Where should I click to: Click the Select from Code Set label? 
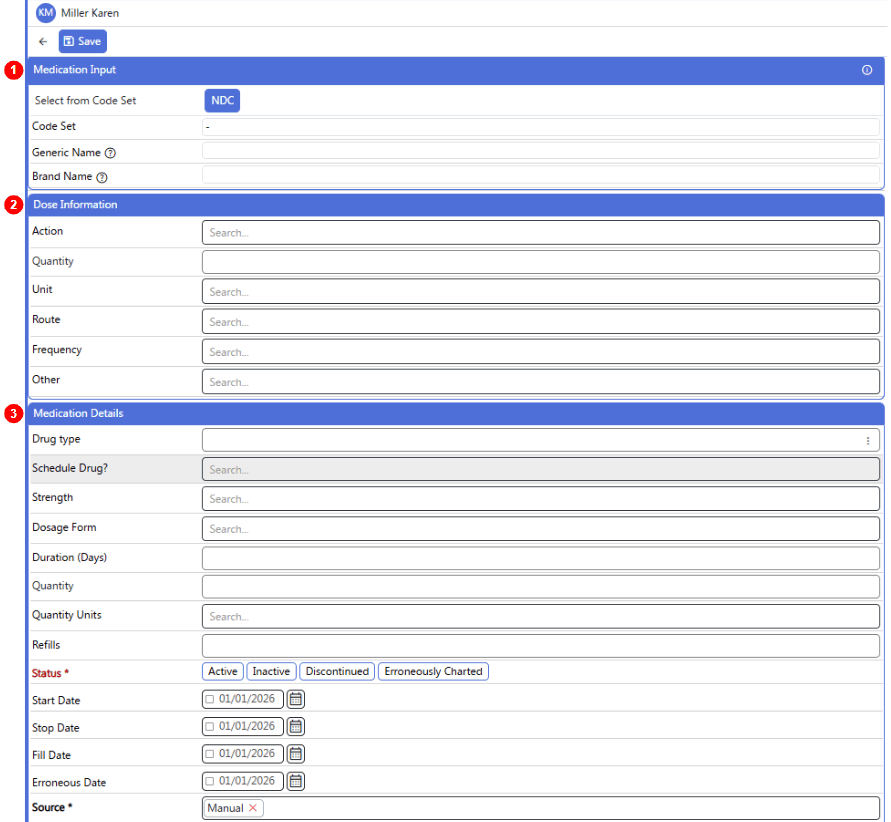85,101
